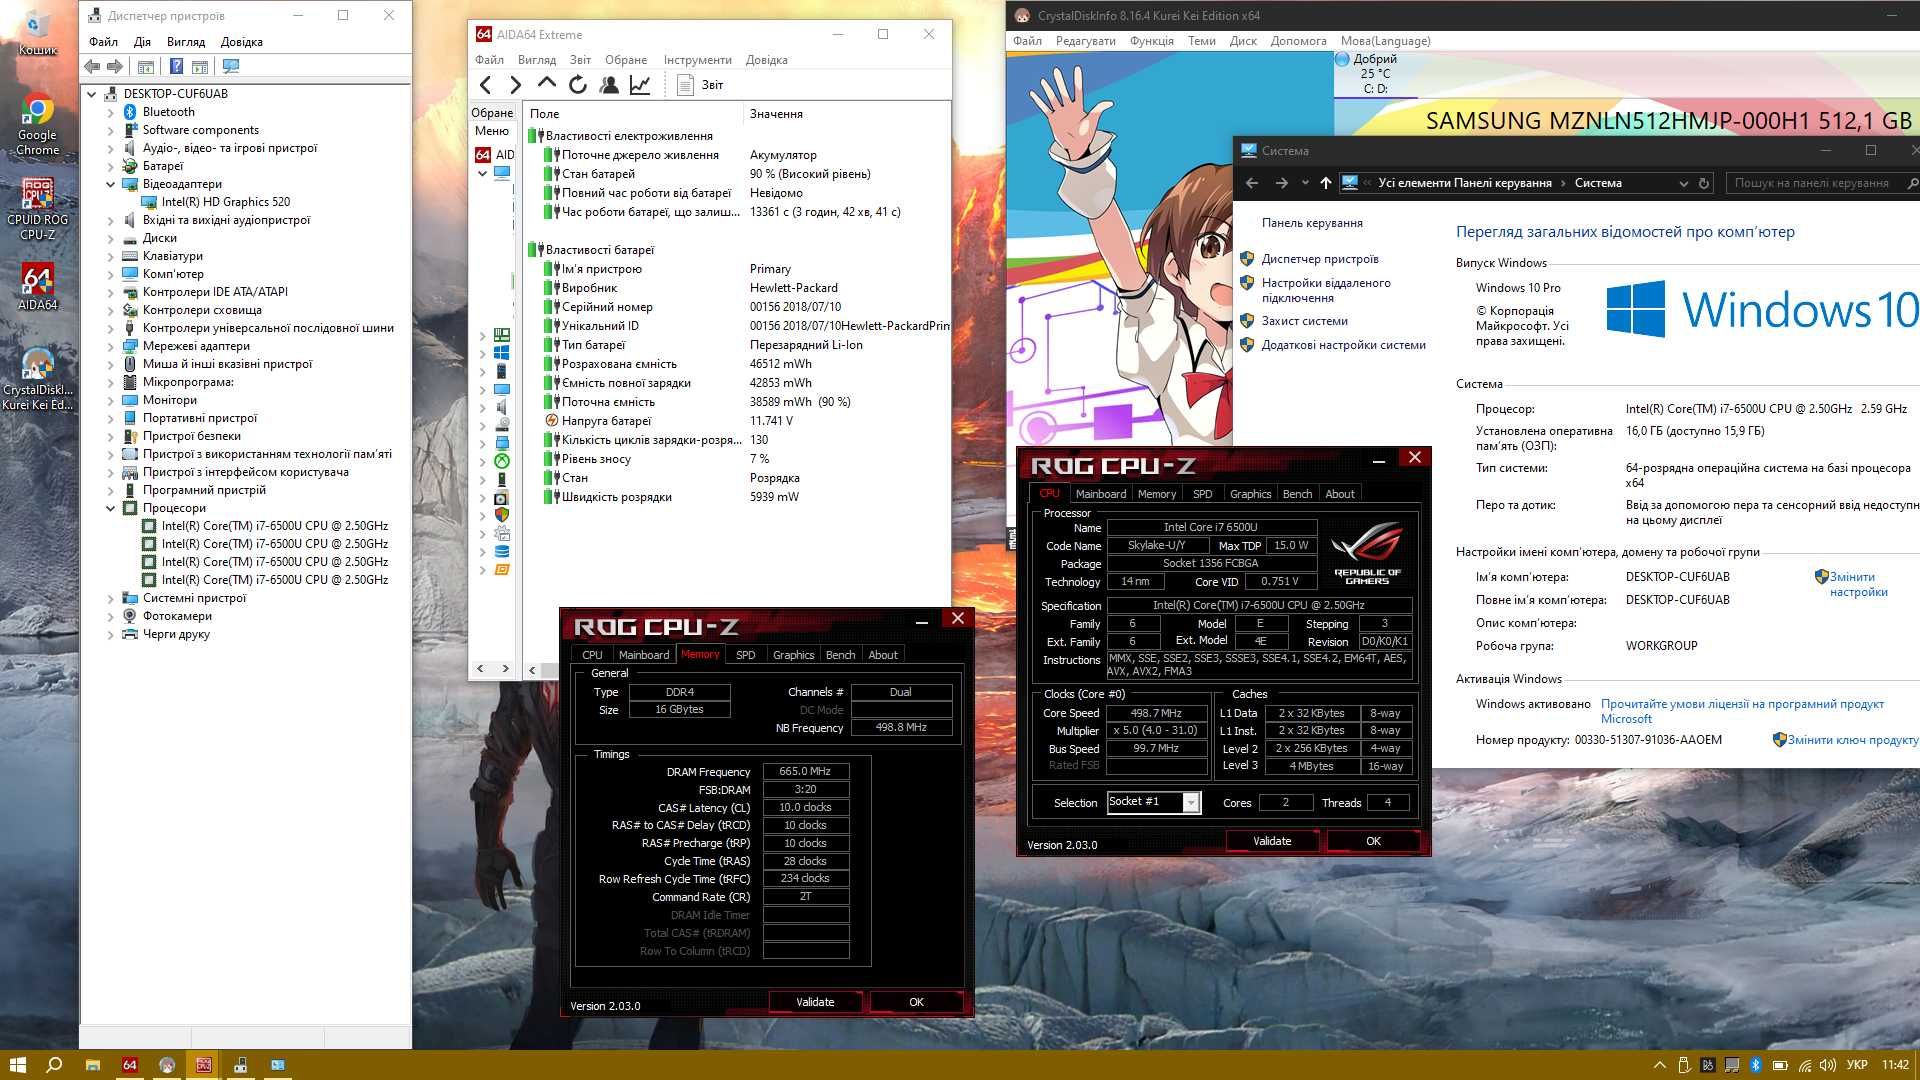Open Windows Start button
The image size is (1920, 1080).
coord(17,1065)
